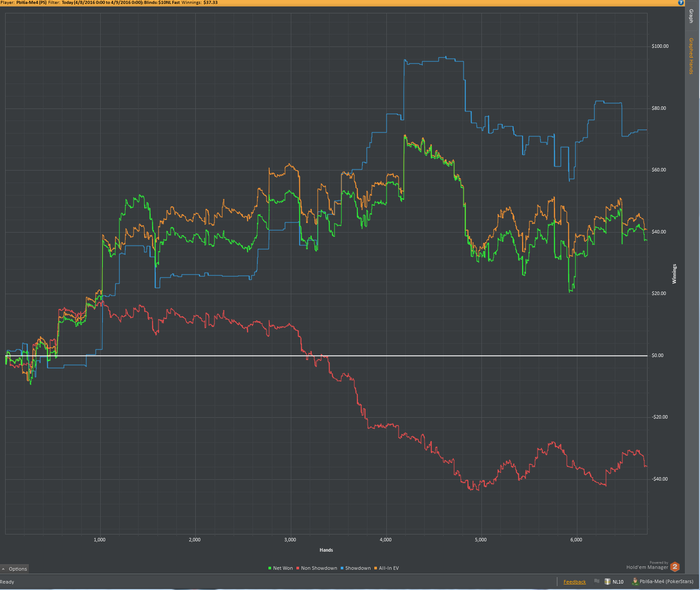Toggle the Non Showdown legend series
The width and height of the screenshot is (700, 590).
[x=317, y=568]
